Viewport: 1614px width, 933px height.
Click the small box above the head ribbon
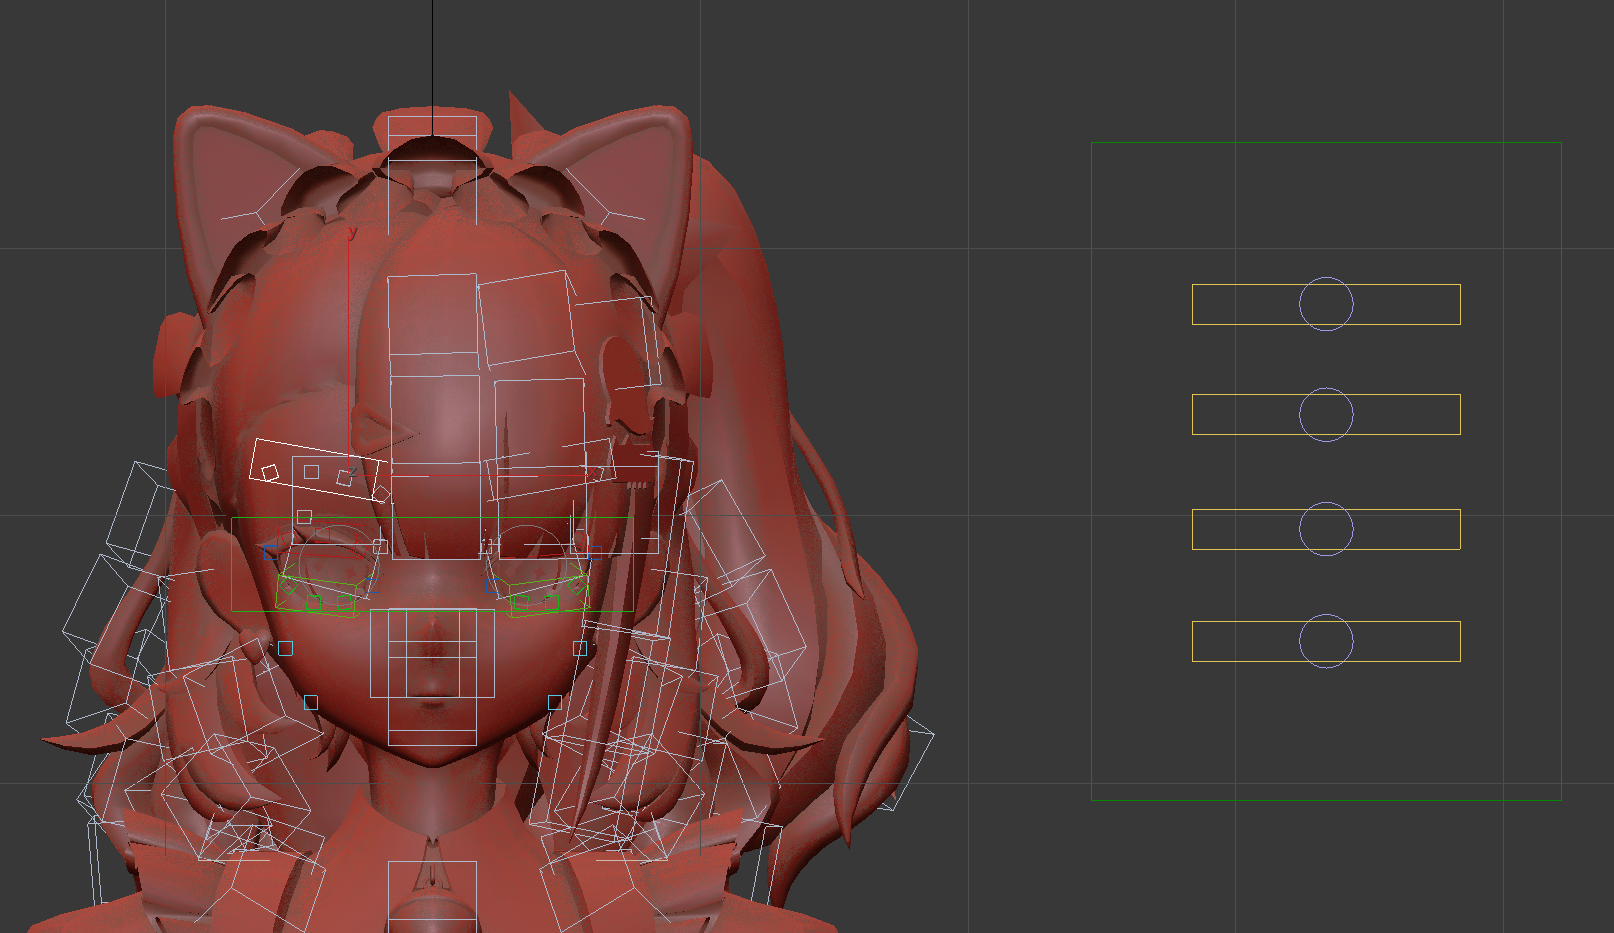[430, 127]
